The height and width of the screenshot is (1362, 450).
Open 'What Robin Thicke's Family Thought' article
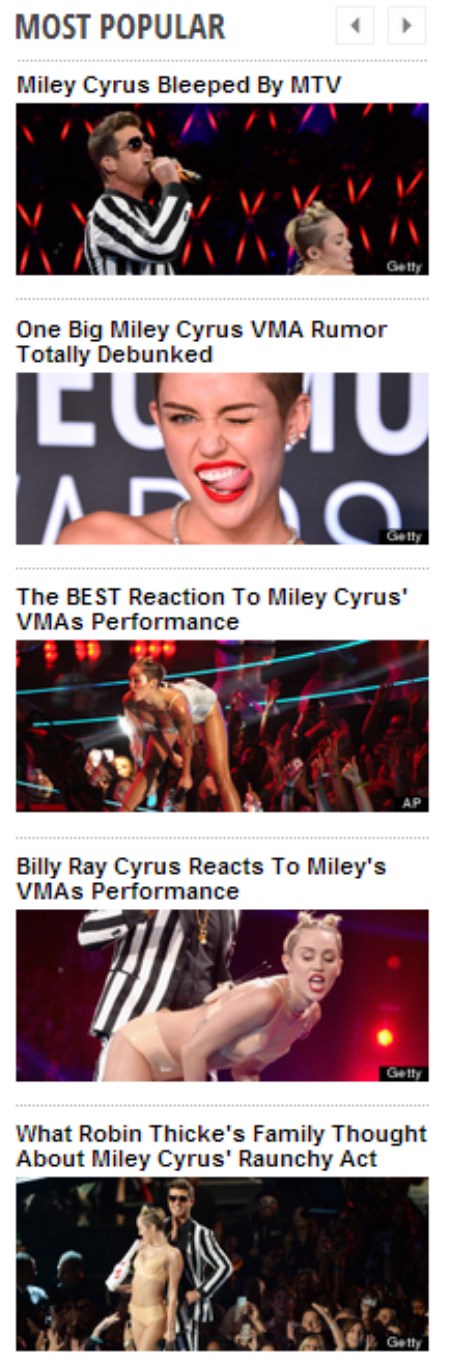click(221, 1146)
